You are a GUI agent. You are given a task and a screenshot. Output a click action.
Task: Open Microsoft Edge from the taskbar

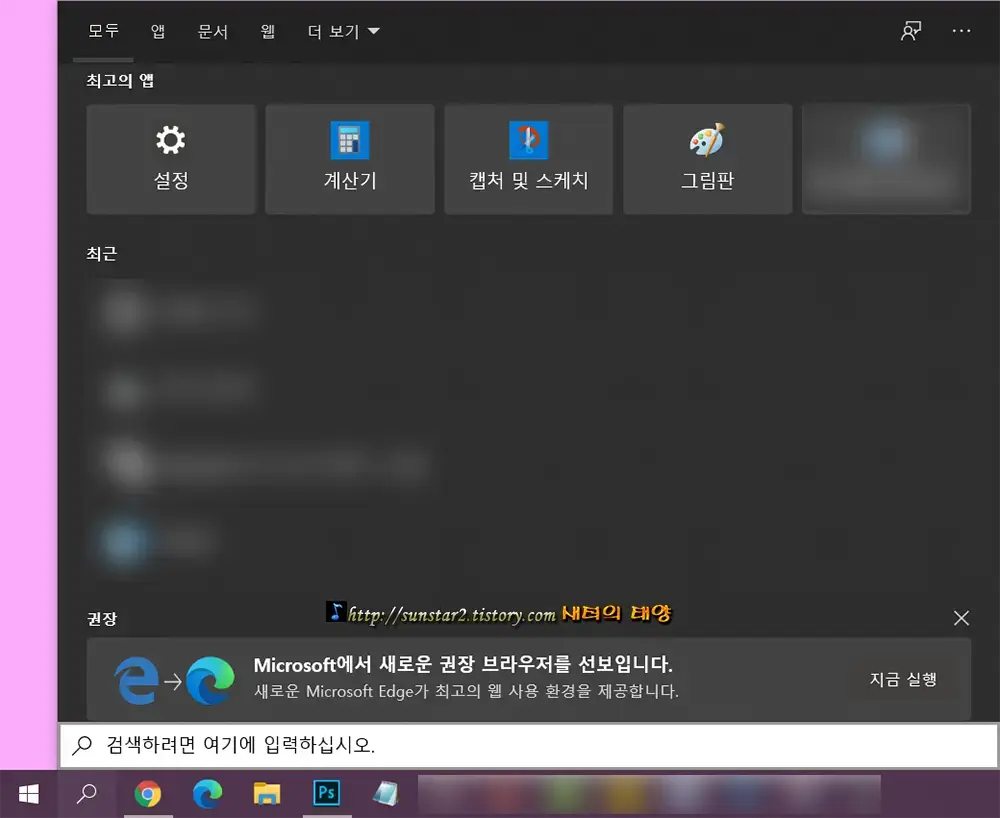click(207, 793)
